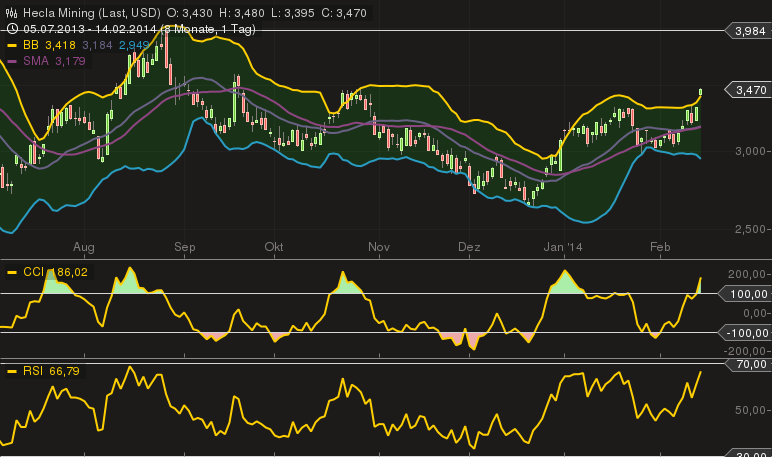Click the Sep label on time axis
This screenshot has width=772, height=457.
(x=184, y=245)
